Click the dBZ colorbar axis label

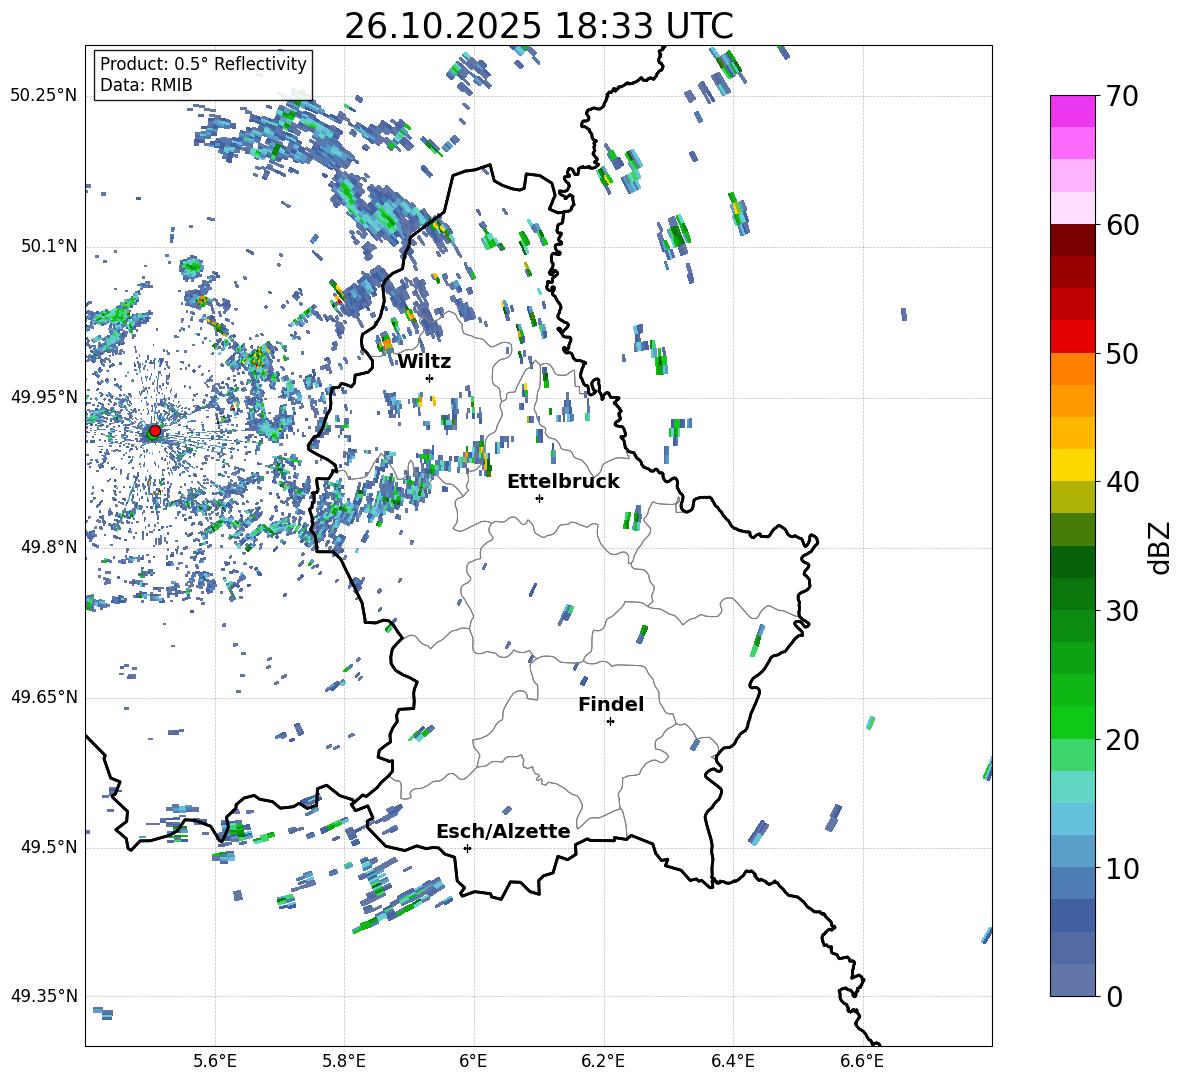pyautogui.click(x=1160, y=547)
